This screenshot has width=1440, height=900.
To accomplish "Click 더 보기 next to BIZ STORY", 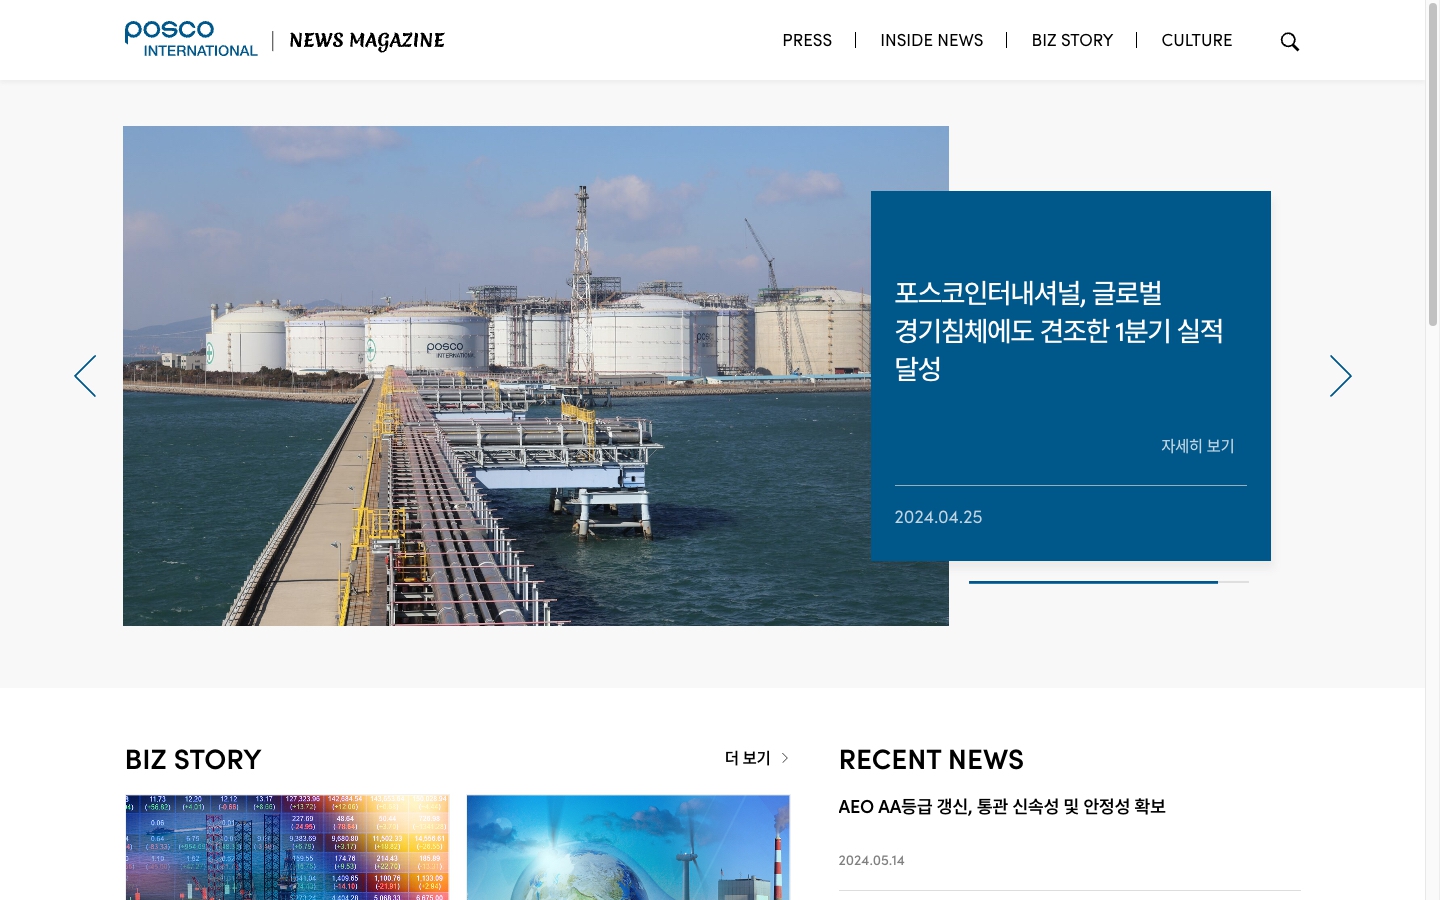I will point(757,758).
